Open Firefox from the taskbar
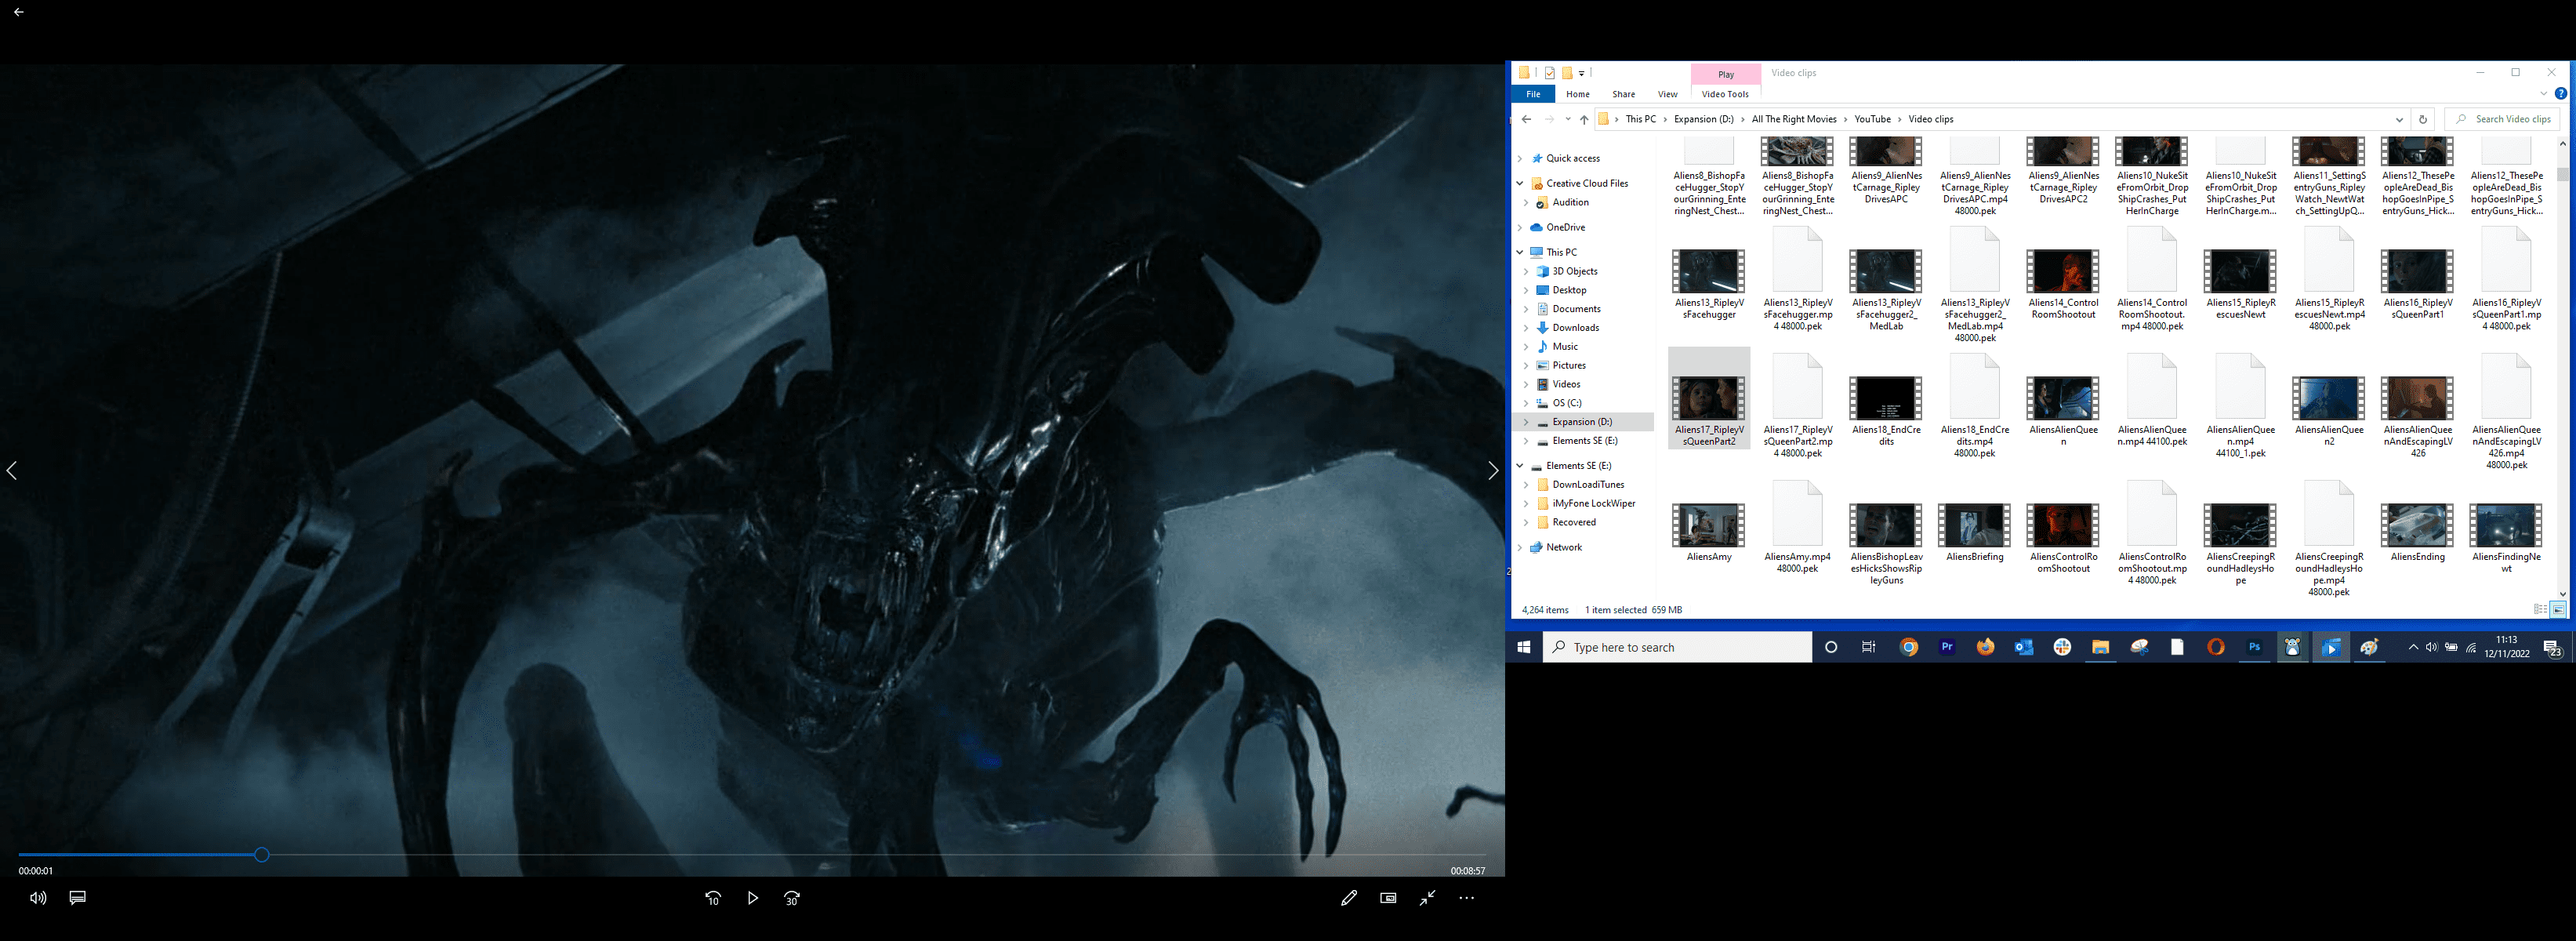Viewport: 2576px width, 941px height. 1985,647
